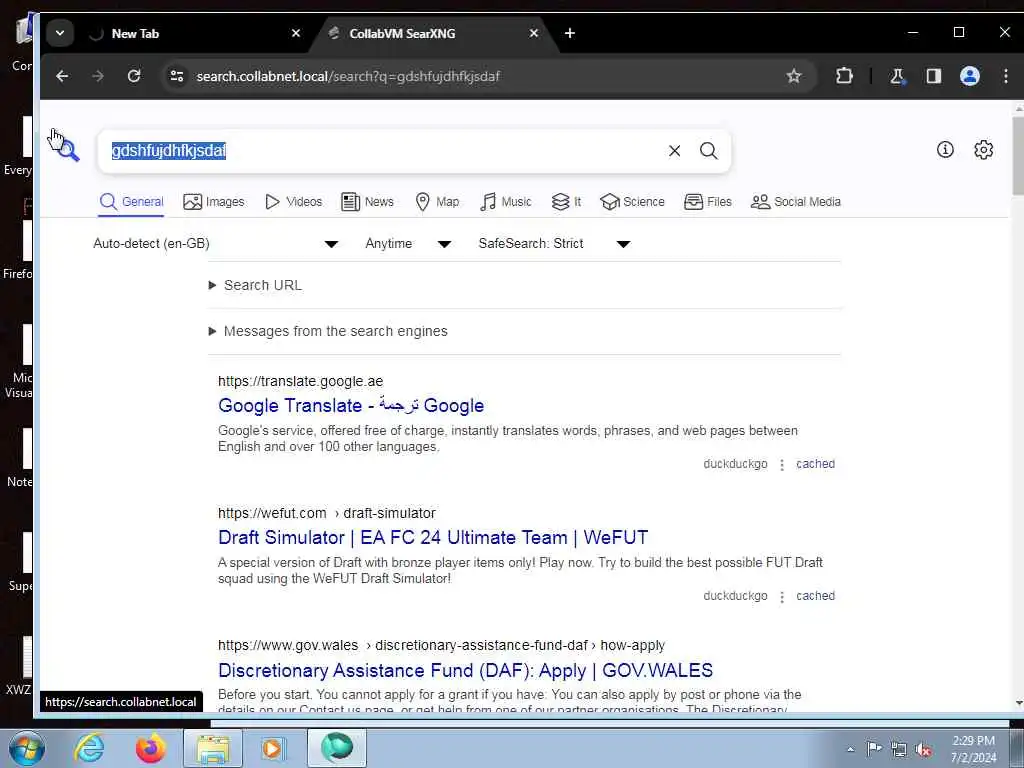Open a new tab with the plus button
Viewport: 1024px width, 768px height.
click(x=569, y=33)
